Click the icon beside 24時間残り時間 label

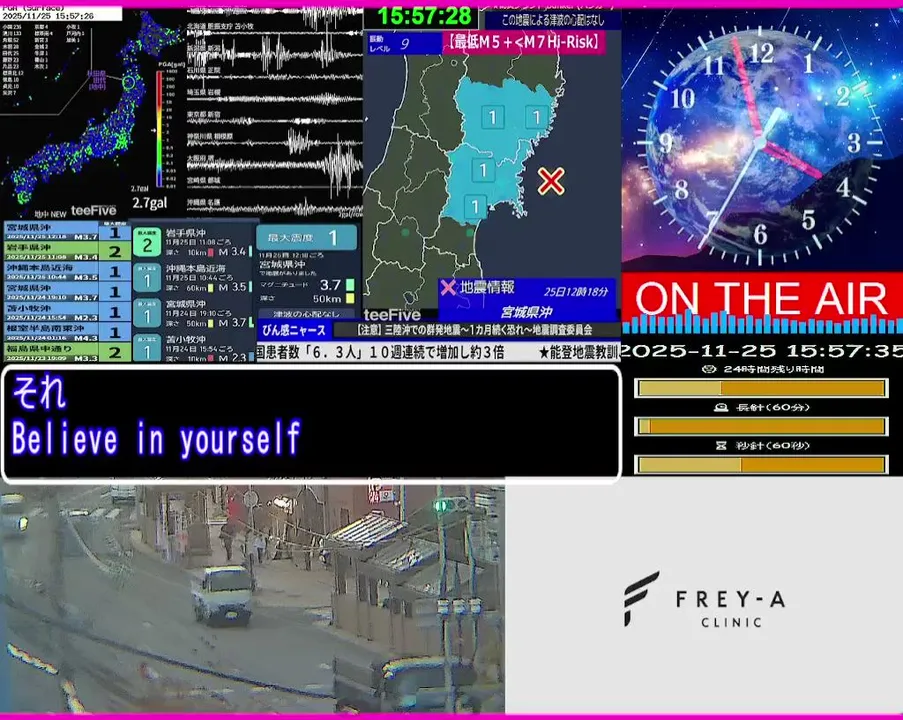point(710,369)
